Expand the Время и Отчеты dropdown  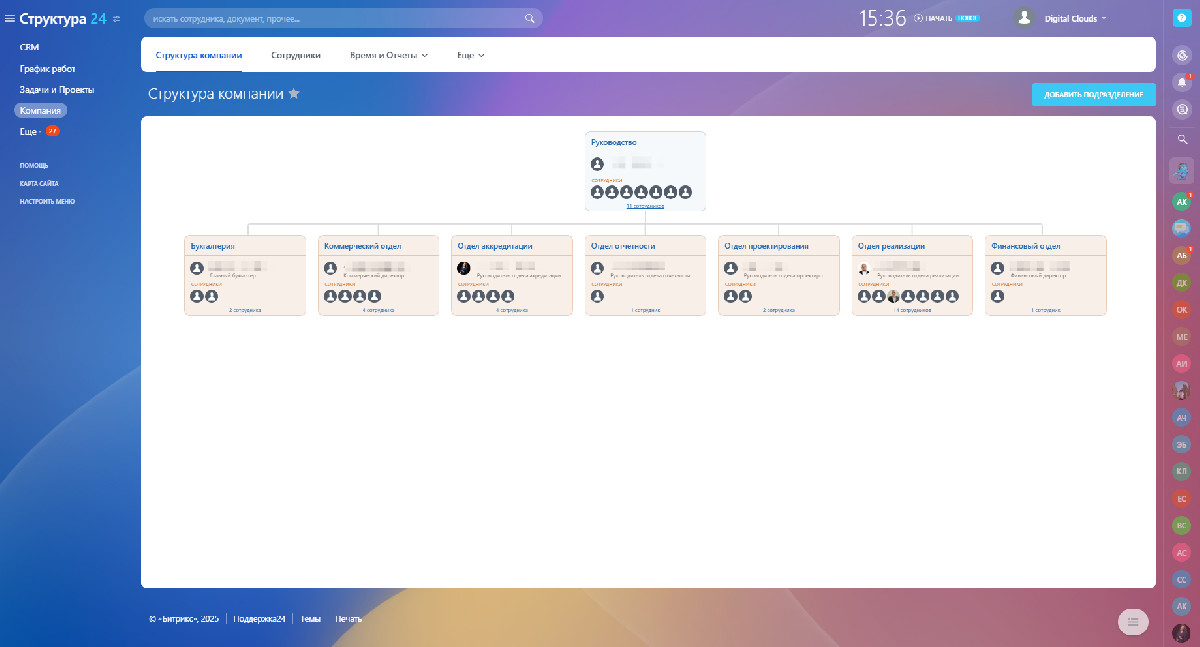pos(389,55)
